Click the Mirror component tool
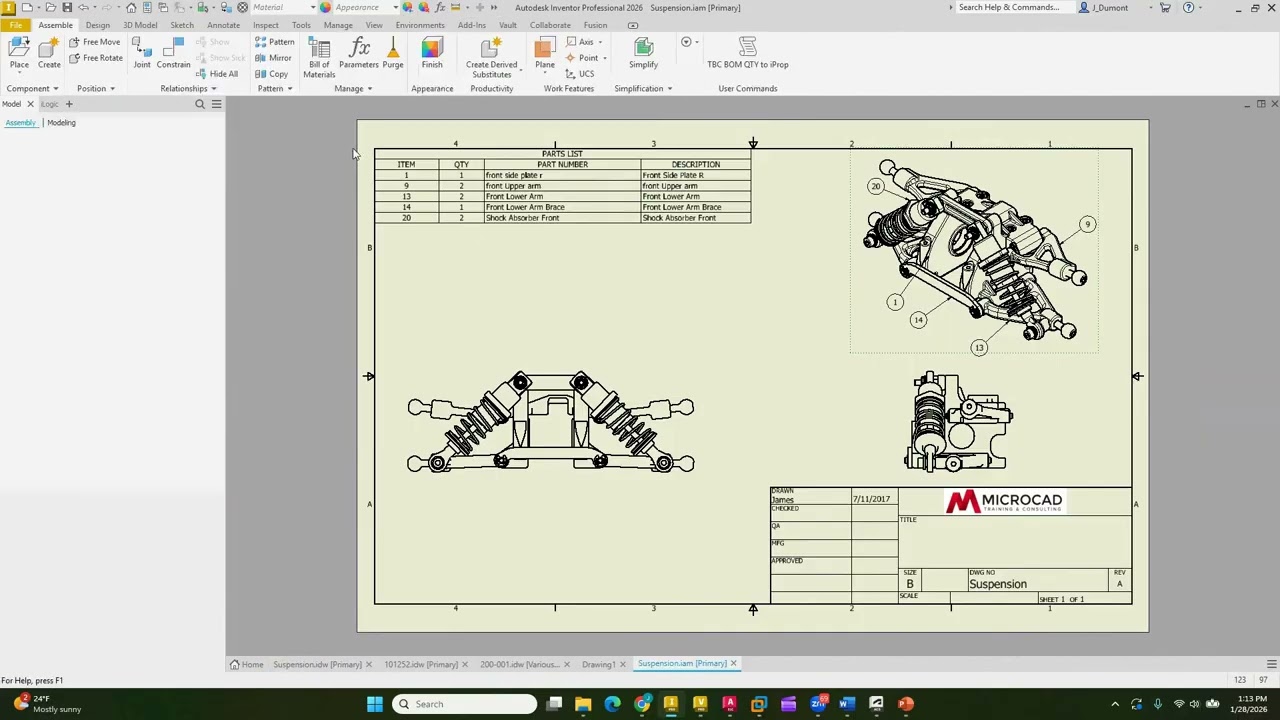The width and height of the screenshot is (1280, 720). [x=273, y=58]
